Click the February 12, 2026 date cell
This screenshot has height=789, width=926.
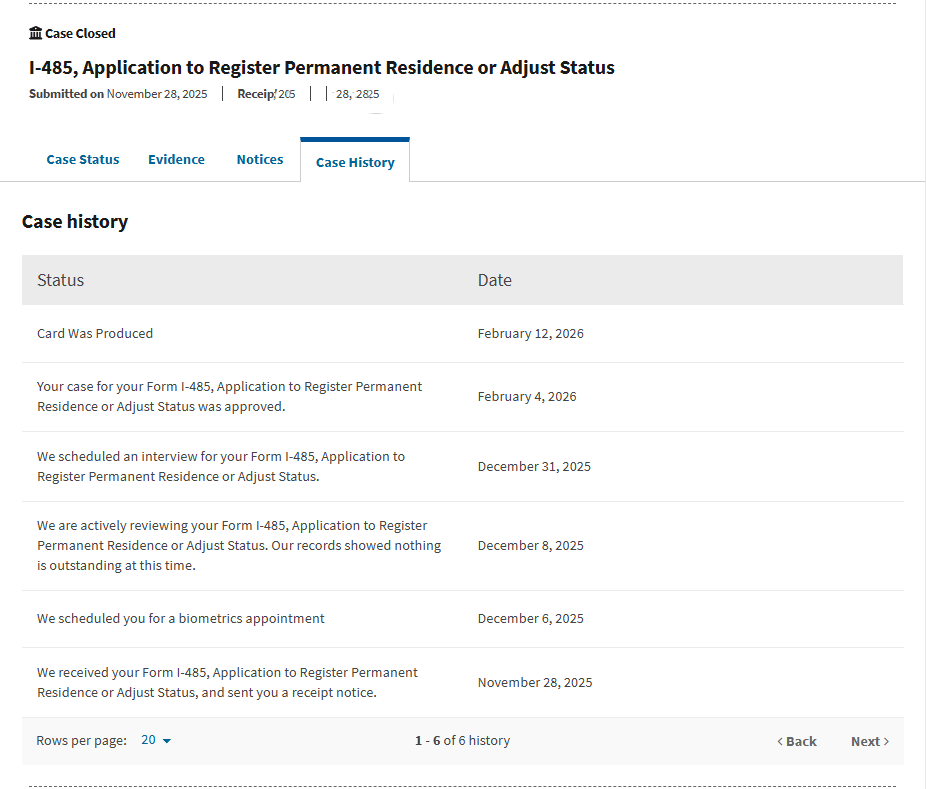530,334
